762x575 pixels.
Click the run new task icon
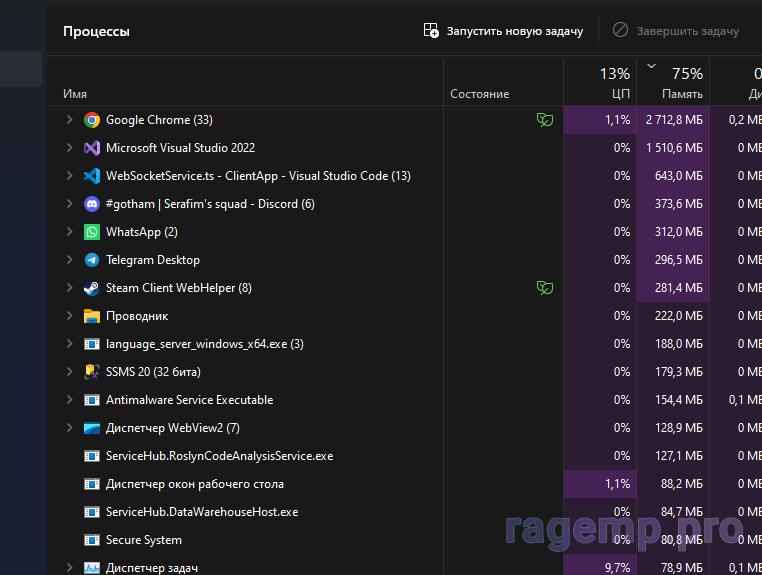(431, 31)
